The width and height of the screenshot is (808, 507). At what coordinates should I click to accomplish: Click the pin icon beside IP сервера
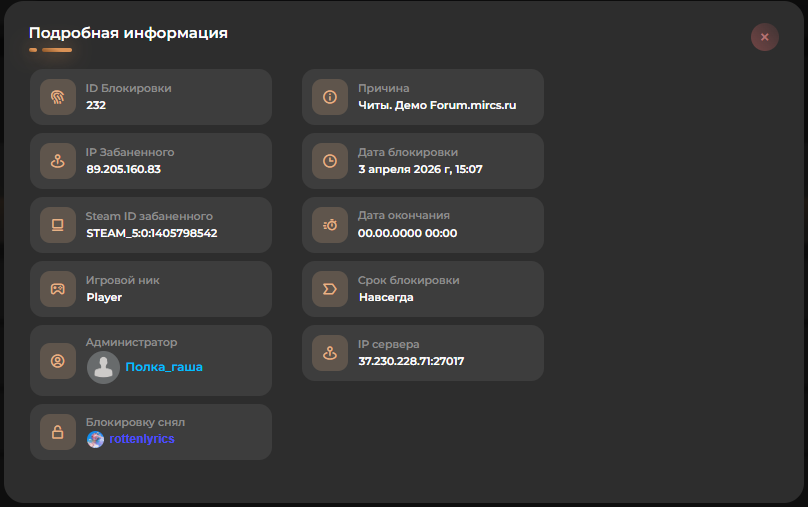[x=330, y=353]
